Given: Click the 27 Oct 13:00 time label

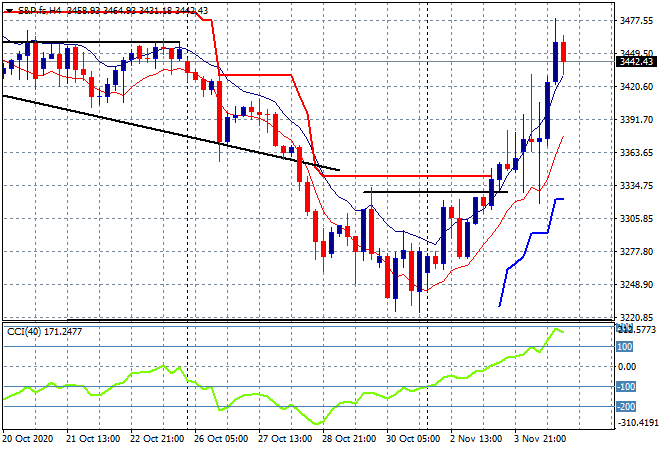Looking at the screenshot, I should [285, 439].
